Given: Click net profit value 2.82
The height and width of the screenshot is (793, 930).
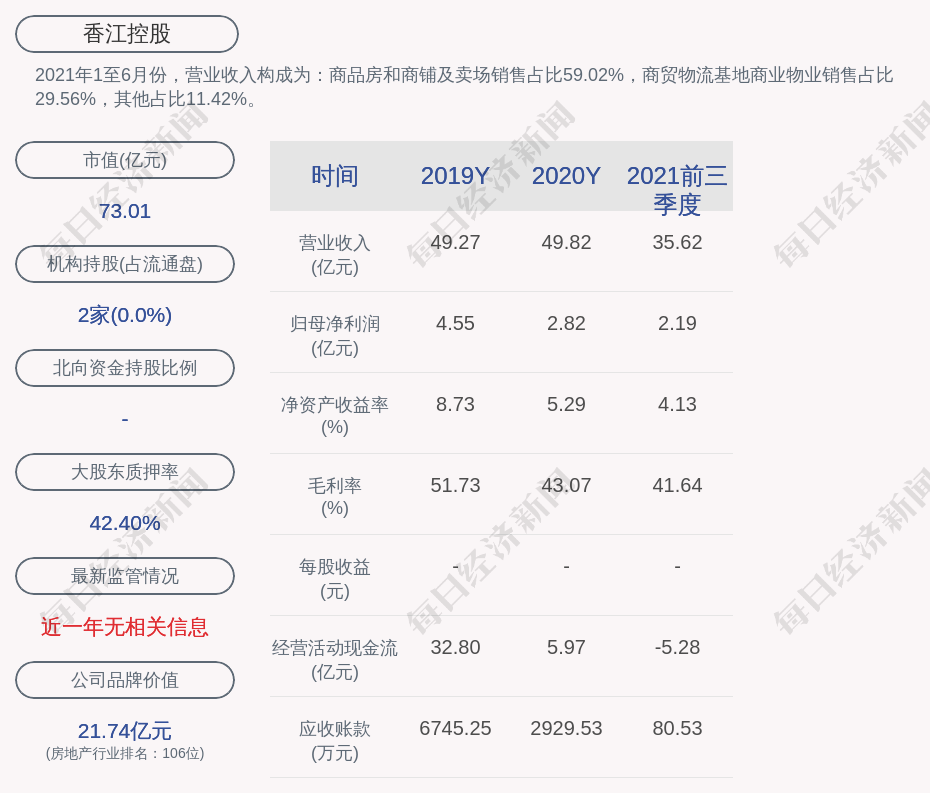Looking at the screenshot, I should (566, 323).
